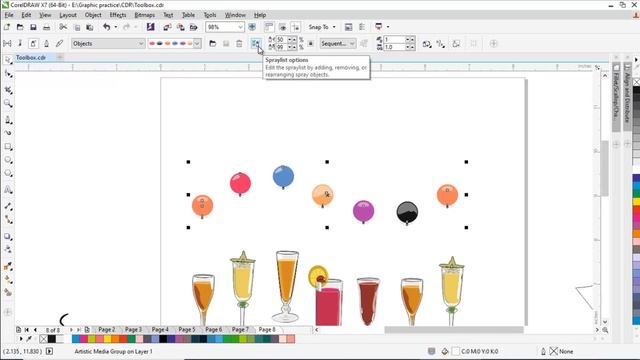This screenshot has height=360, width=640.
Task: Expand the Undo history dropdown arrow
Action: tap(116, 27)
